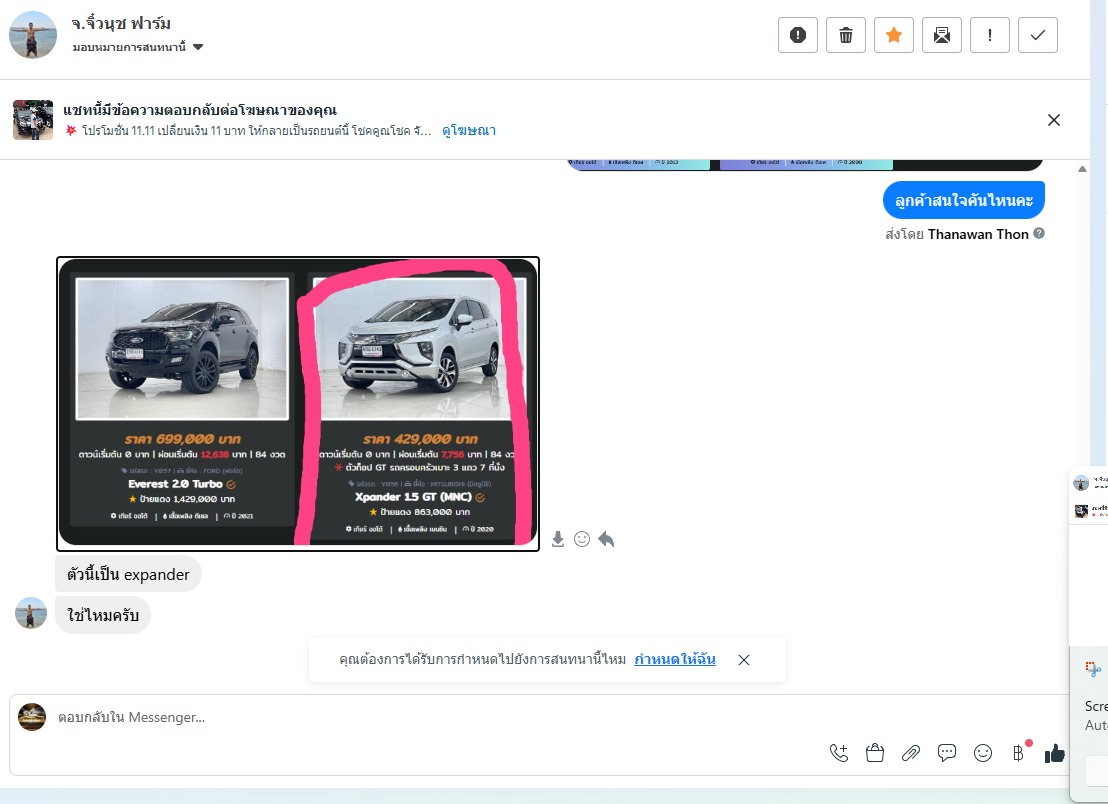Screen dimensions: 1108x804
Task: Click the ลูกค้าสนใจคันไหนคะ message bubble
Action: 964,201
